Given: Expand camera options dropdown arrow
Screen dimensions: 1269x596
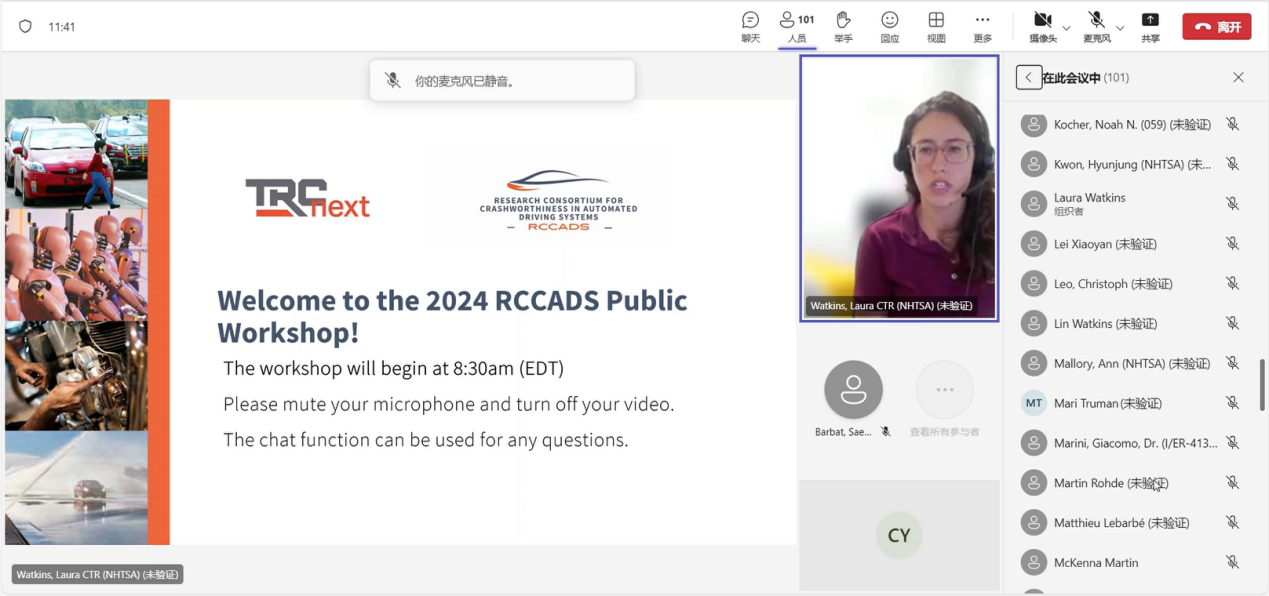Looking at the screenshot, I should pos(1066,27).
